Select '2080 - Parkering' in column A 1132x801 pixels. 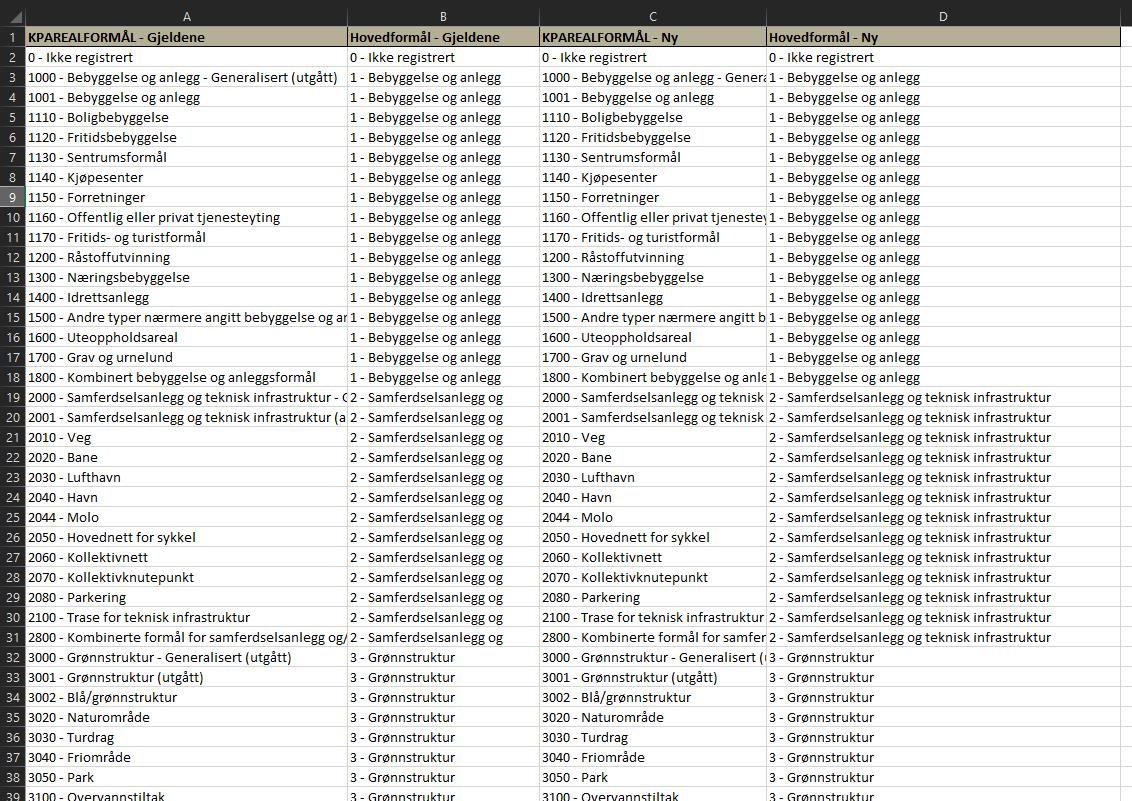(186, 598)
